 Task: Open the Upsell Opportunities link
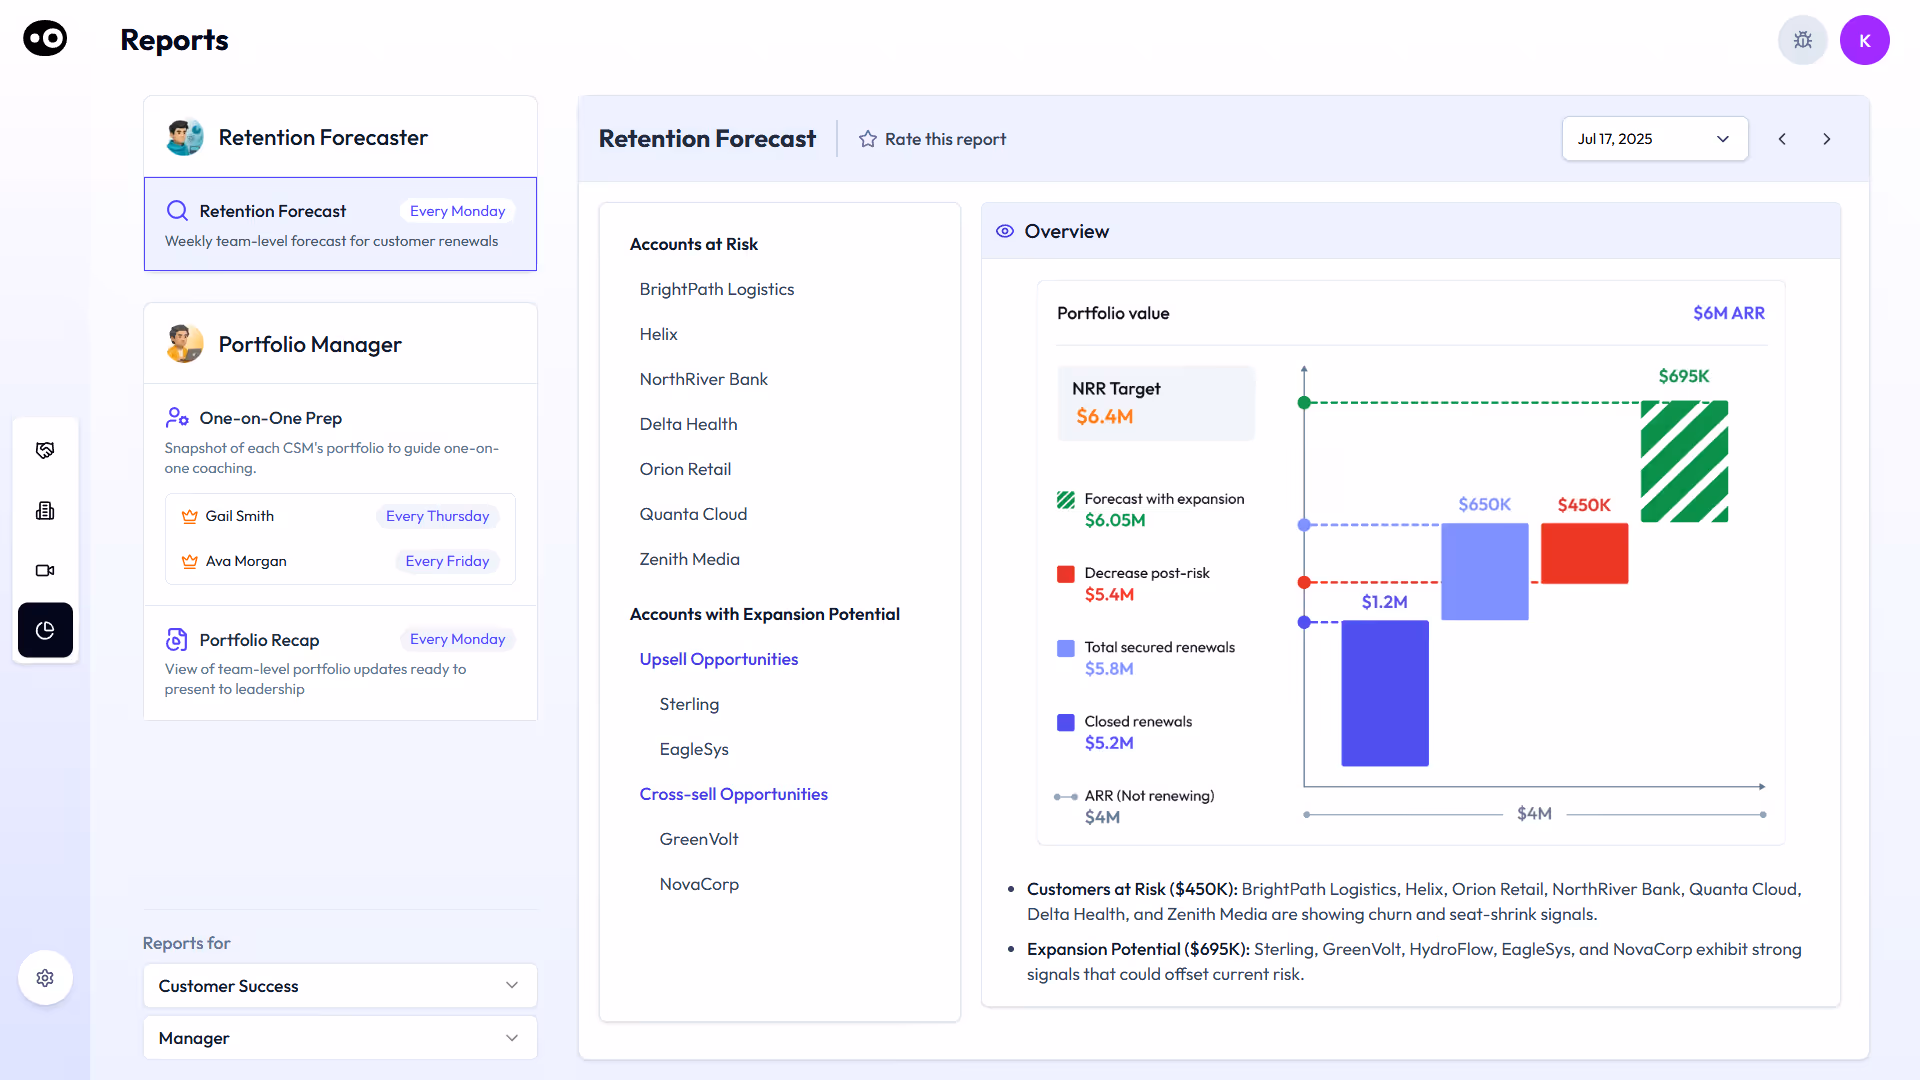coord(718,659)
